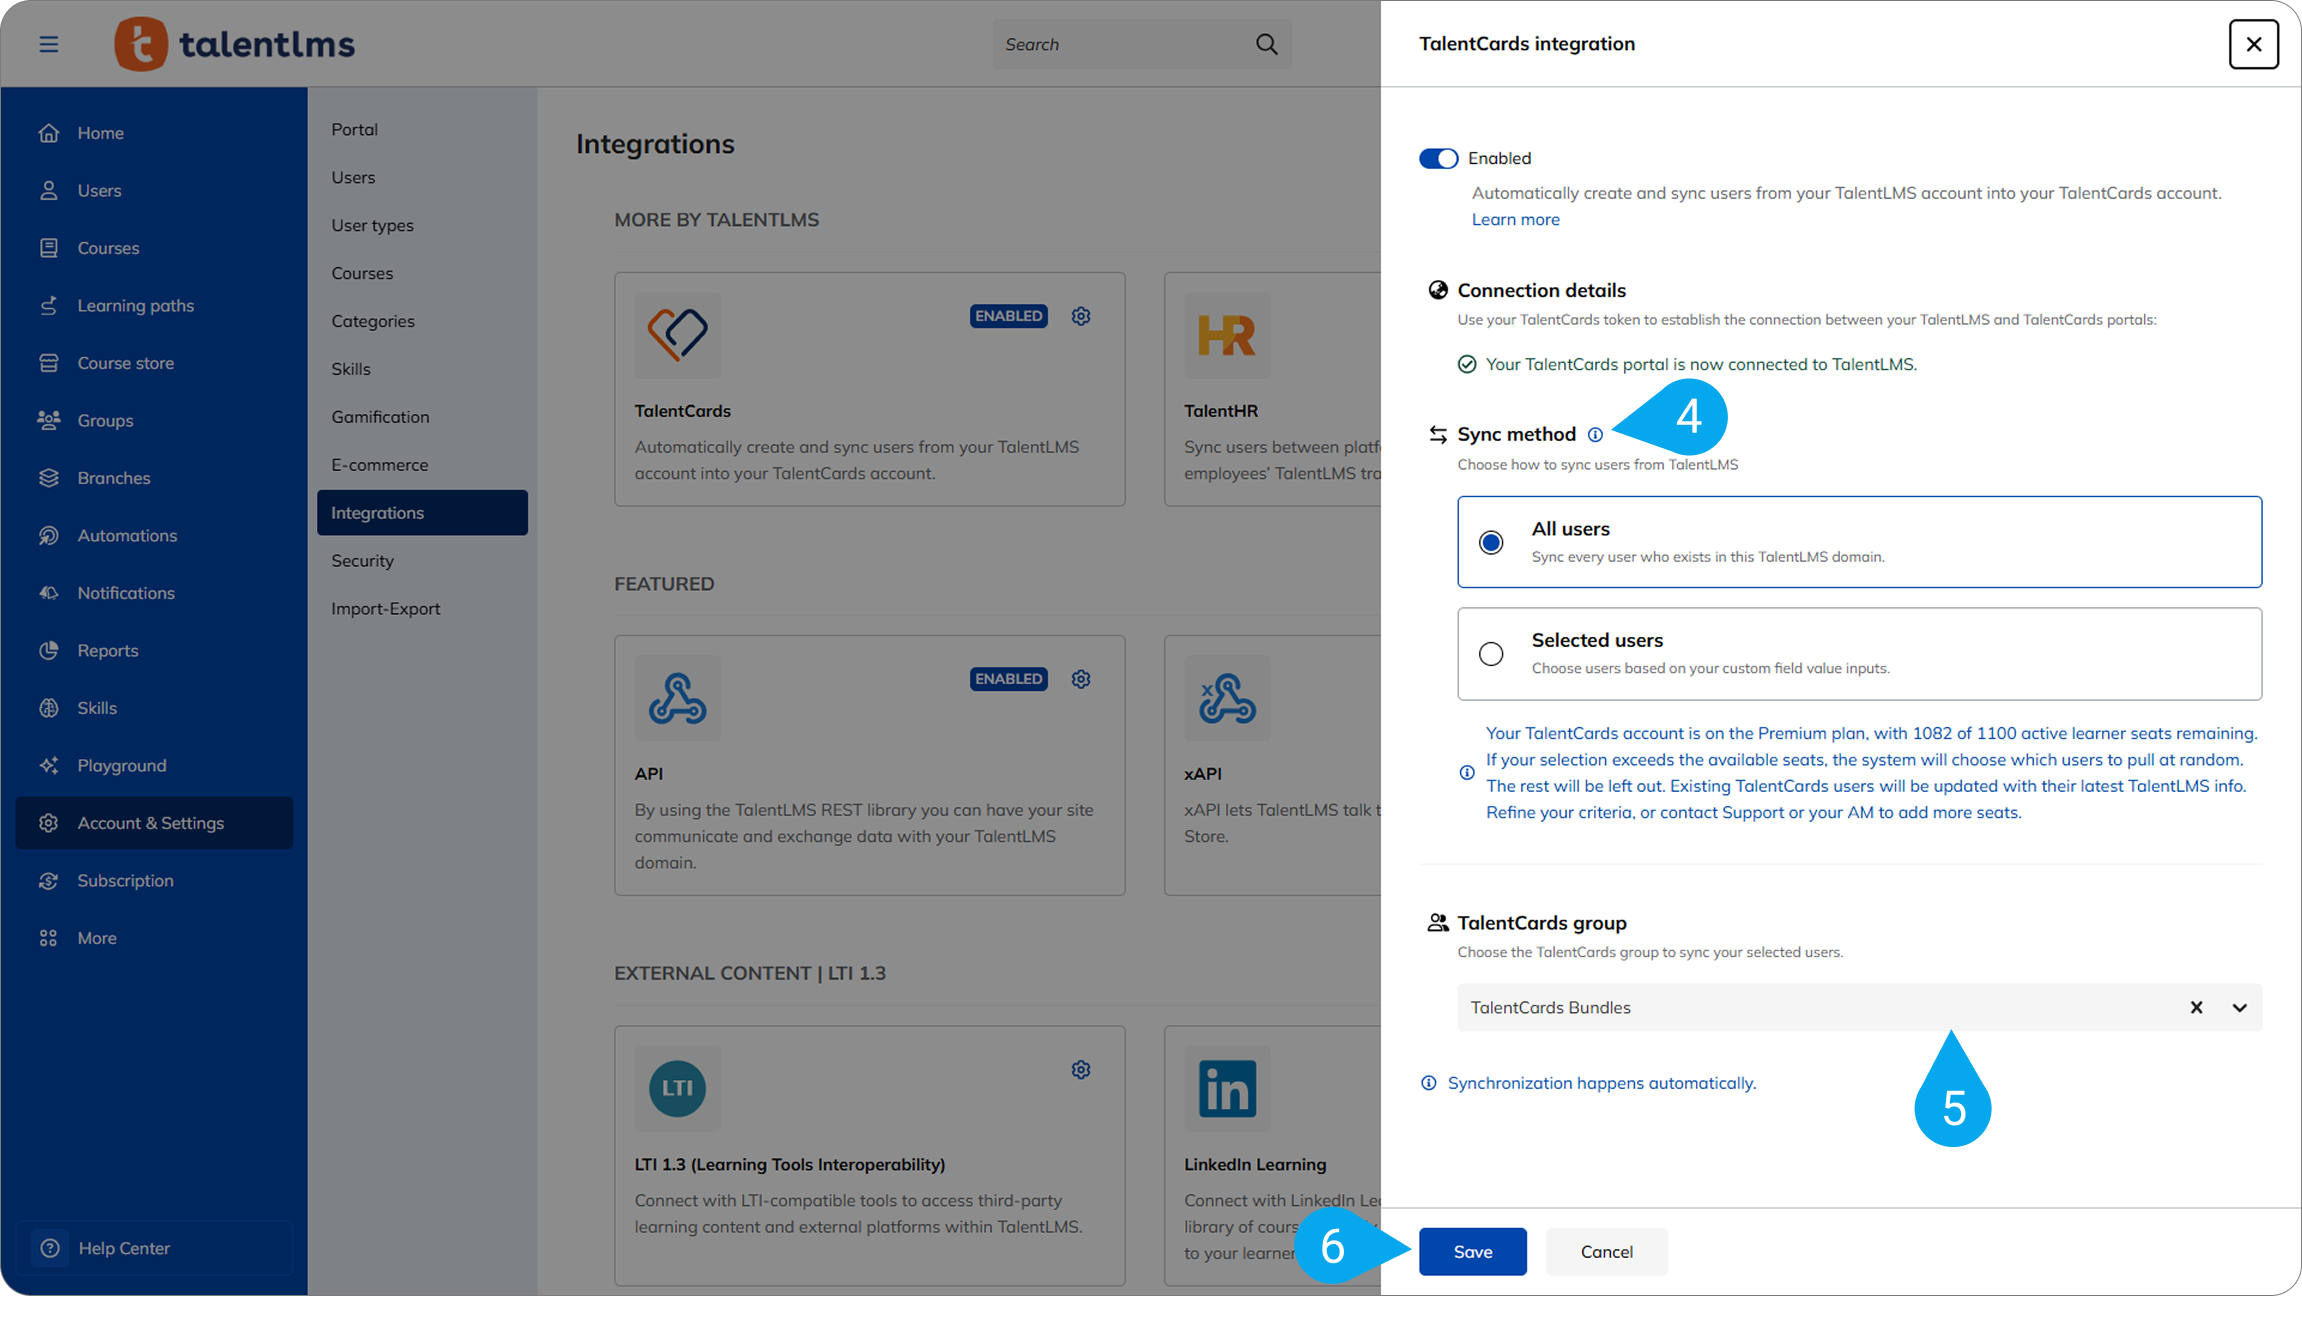Screen dimensions: 2302x1341
Task: Expand the TalentCards group dropdown arrow
Action: [x=2239, y=1007]
